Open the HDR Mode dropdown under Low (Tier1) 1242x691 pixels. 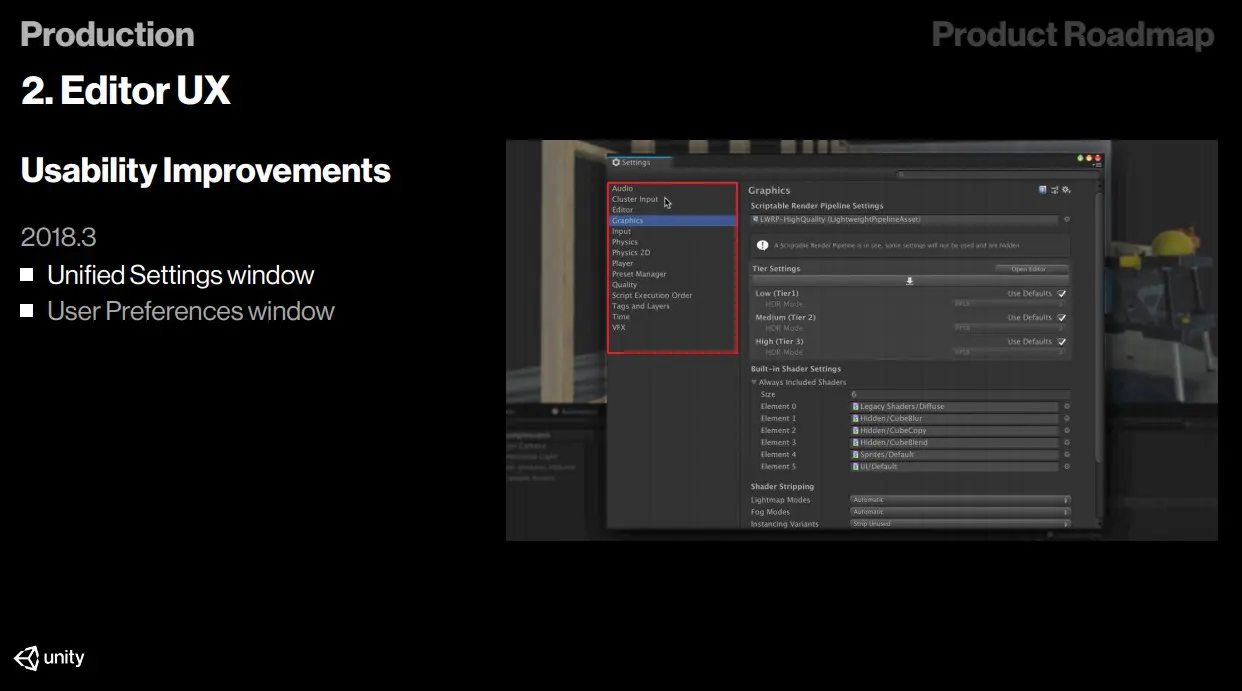(x=1009, y=304)
